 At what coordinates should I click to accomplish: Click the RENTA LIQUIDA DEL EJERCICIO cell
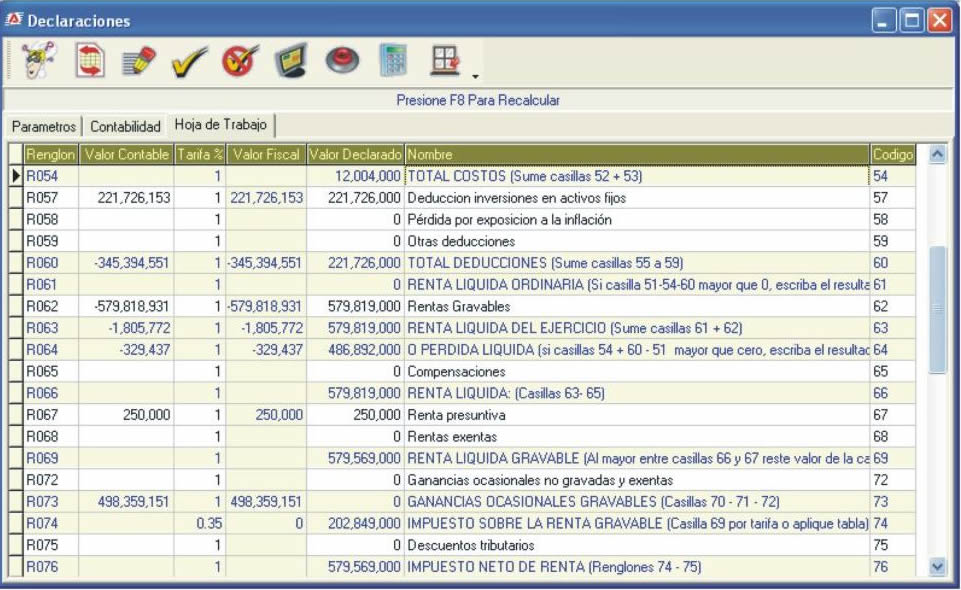click(x=637, y=328)
